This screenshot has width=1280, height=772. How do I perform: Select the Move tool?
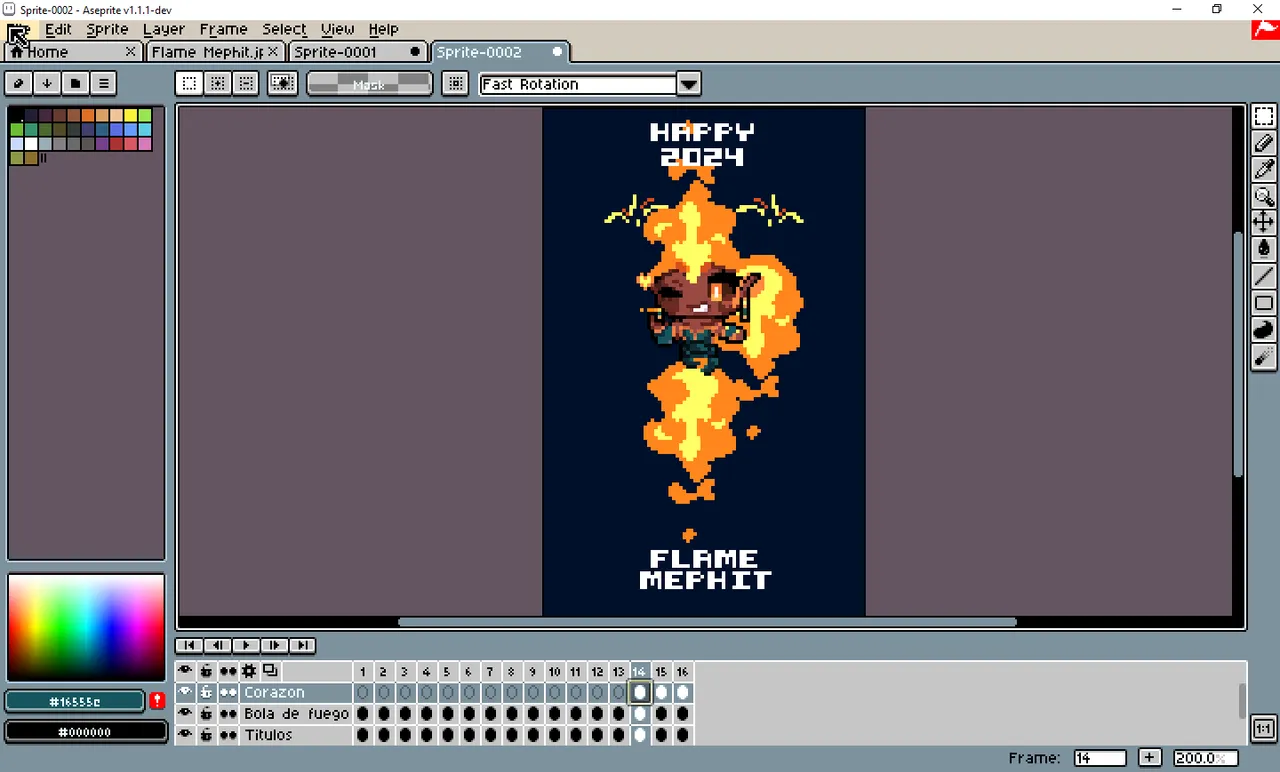tap(1264, 222)
